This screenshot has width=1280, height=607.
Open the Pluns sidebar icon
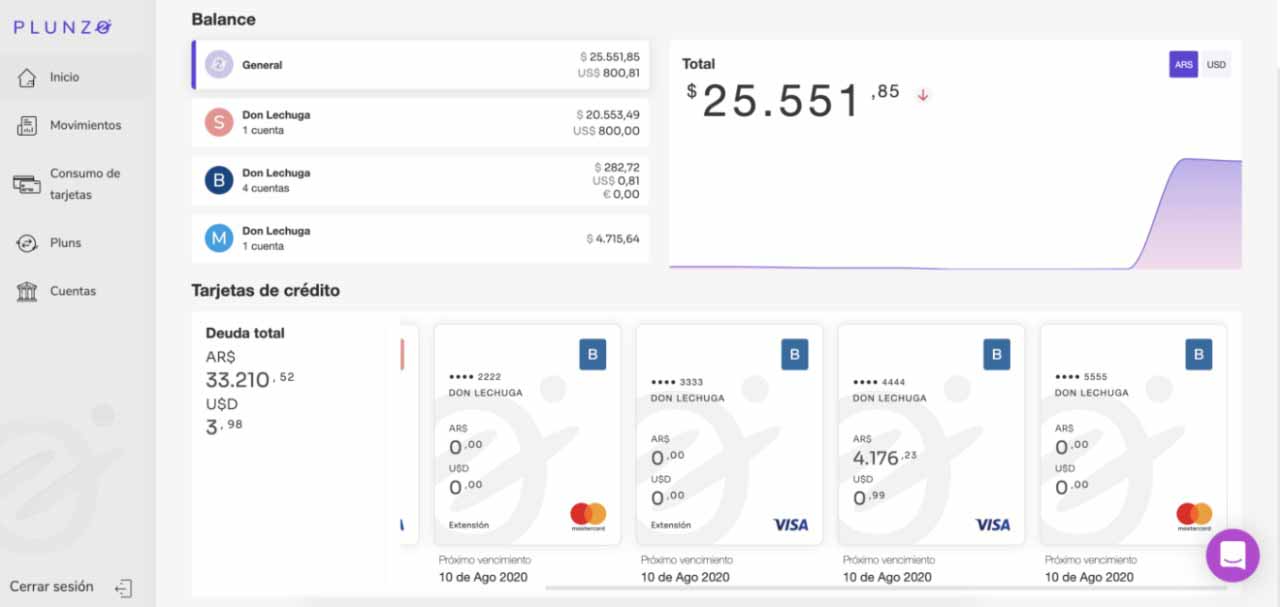[x=28, y=243]
